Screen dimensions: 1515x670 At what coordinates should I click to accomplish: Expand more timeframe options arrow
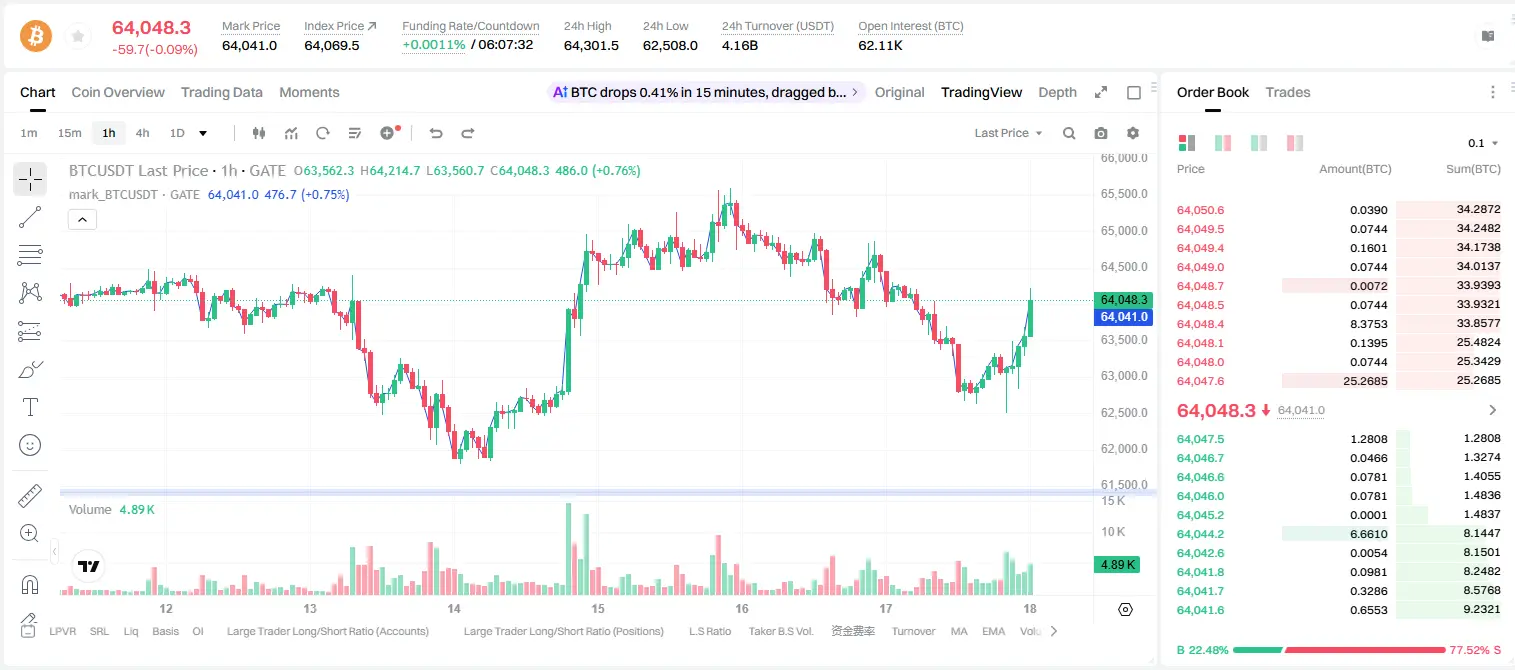[203, 133]
